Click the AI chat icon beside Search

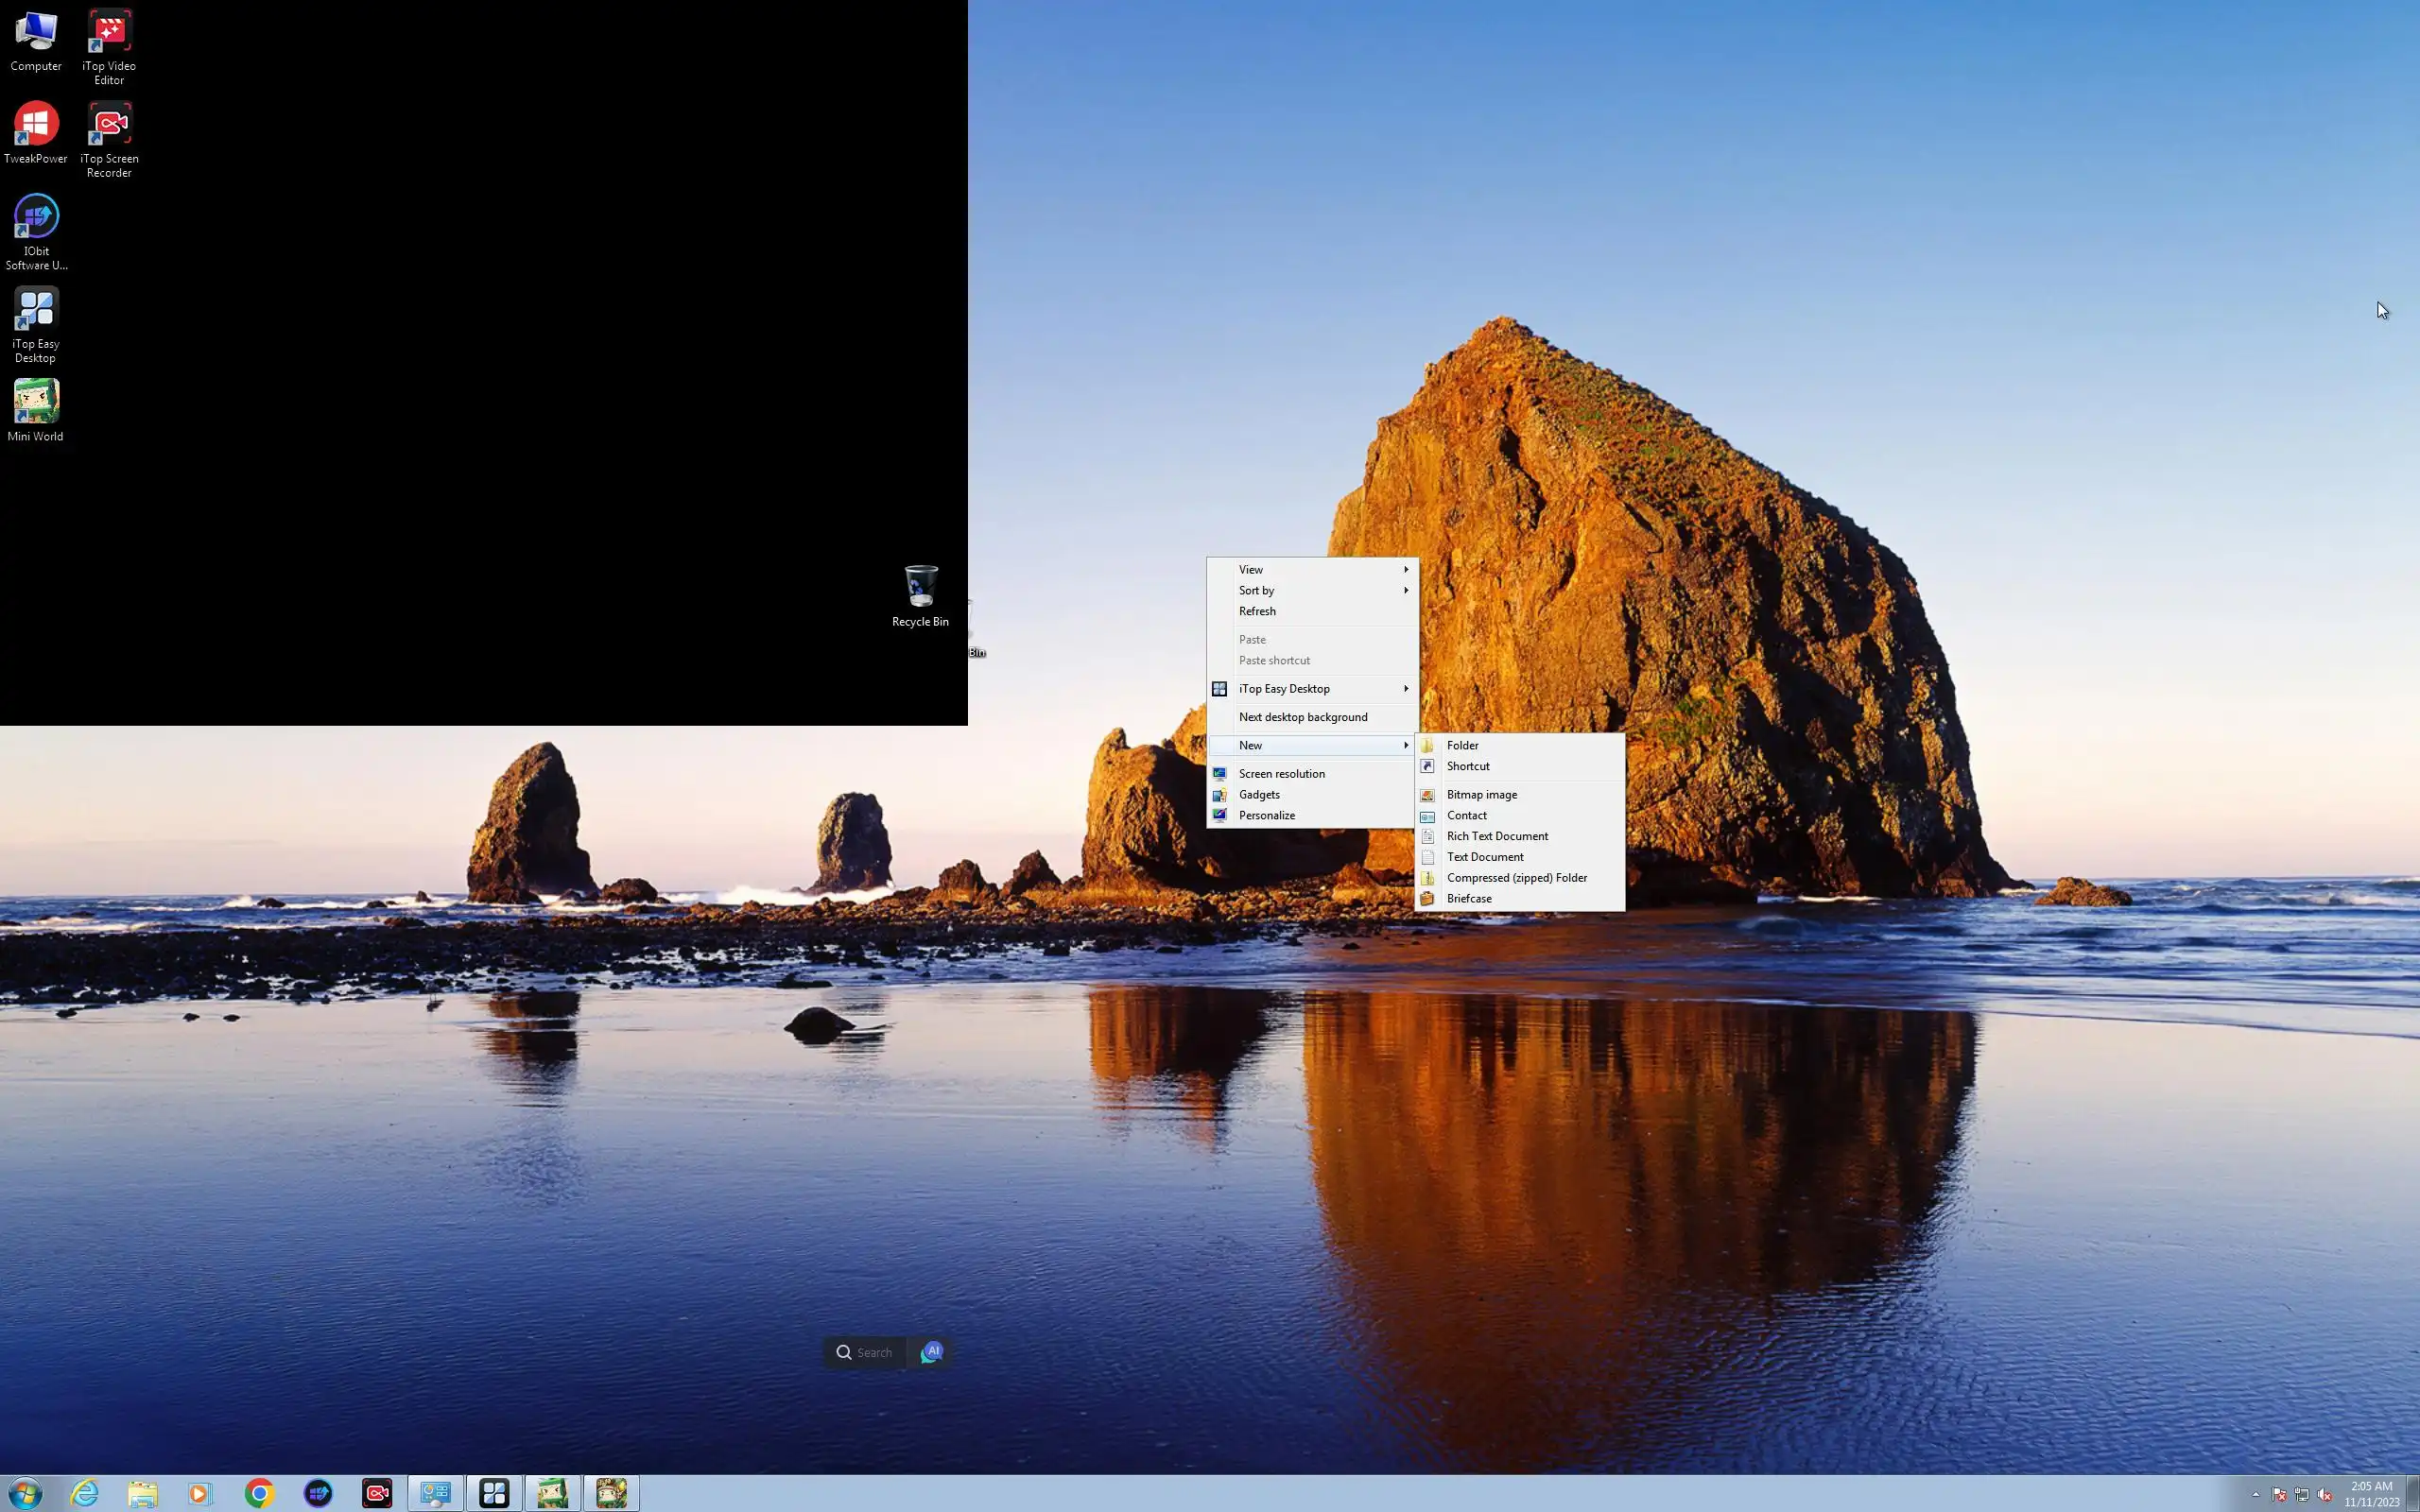(x=931, y=1352)
